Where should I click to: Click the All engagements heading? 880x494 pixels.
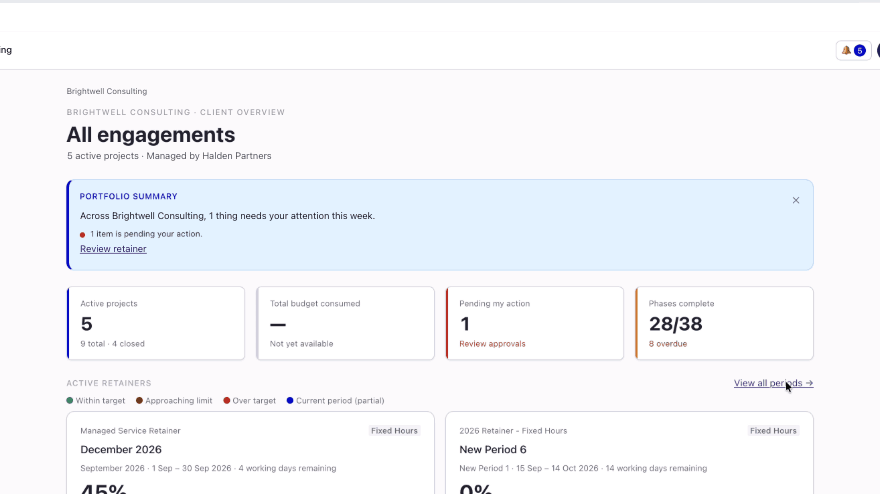coord(151,135)
